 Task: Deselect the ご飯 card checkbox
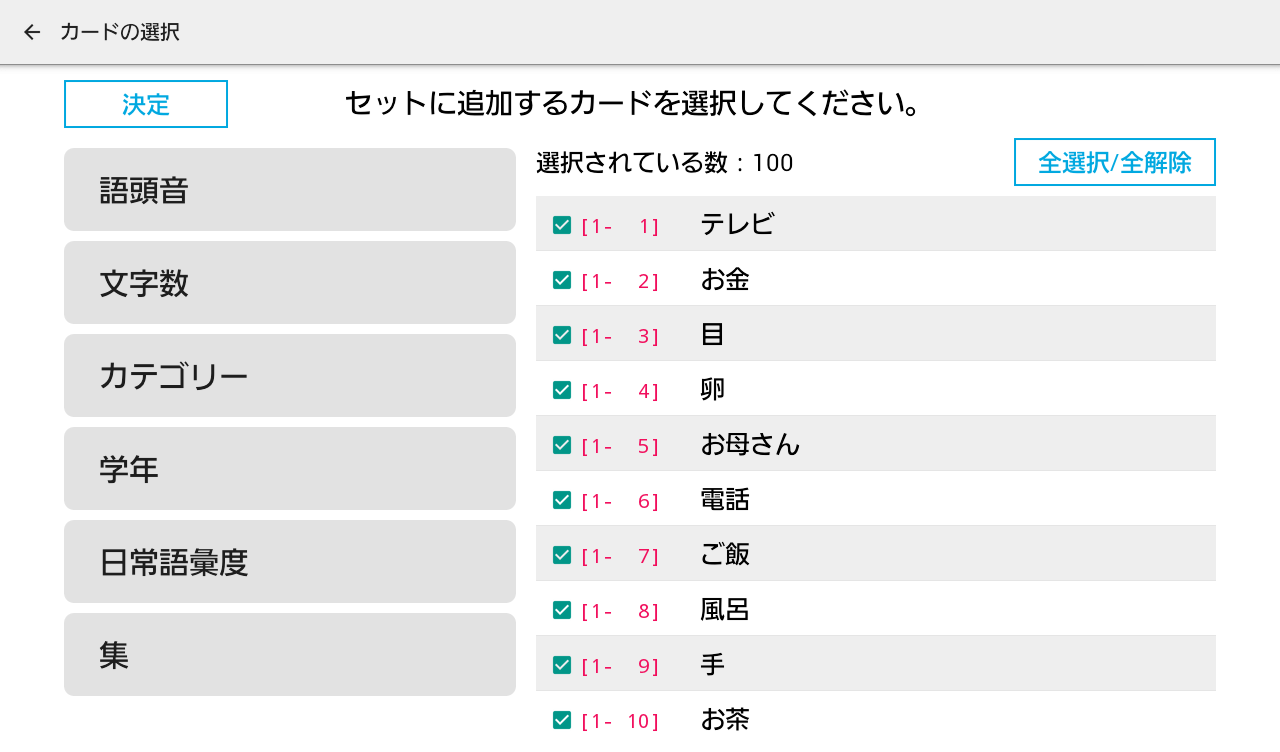point(562,555)
